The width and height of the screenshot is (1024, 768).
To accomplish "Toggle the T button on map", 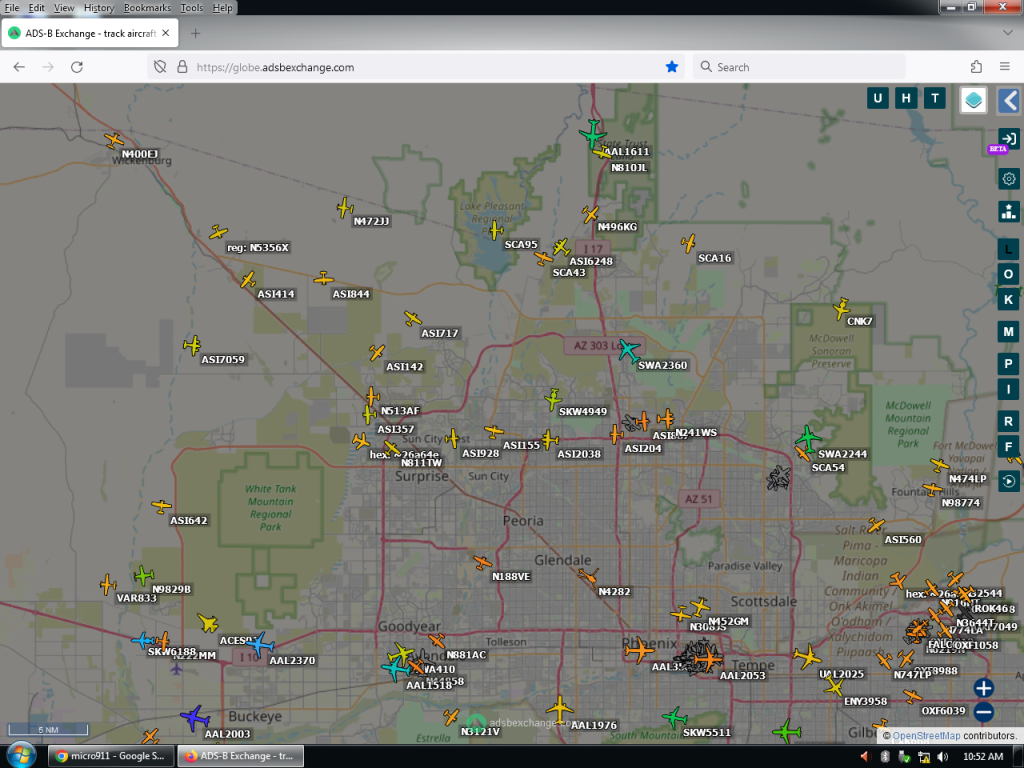I will [x=935, y=99].
